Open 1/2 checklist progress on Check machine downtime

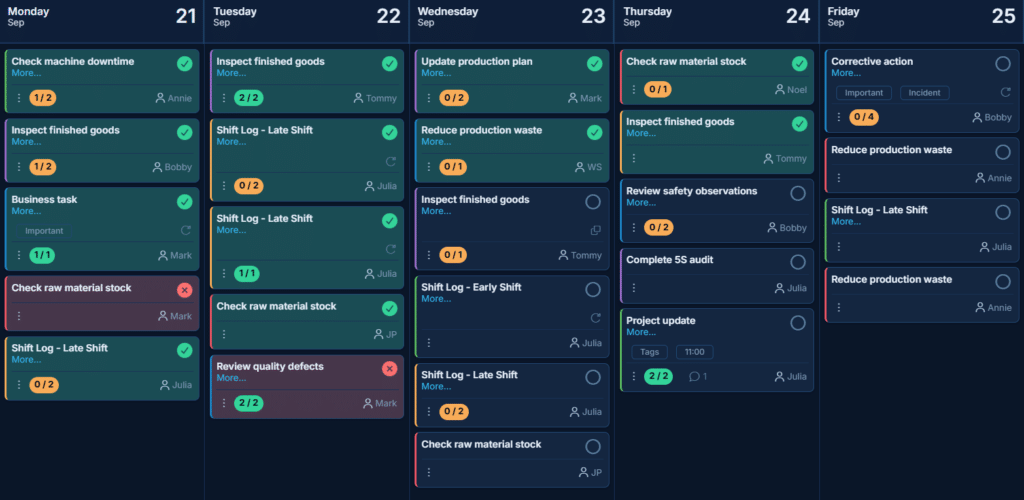[x=42, y=98]
